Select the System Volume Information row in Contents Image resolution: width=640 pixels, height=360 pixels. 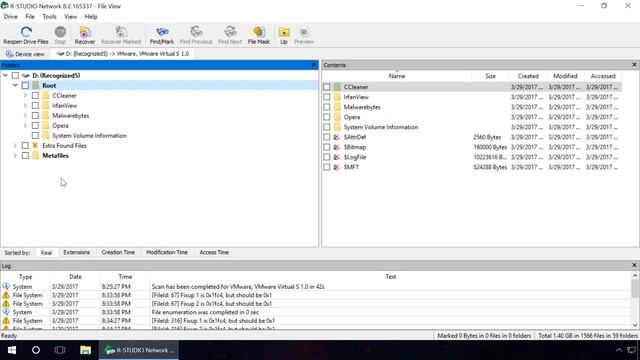[472, 127]
